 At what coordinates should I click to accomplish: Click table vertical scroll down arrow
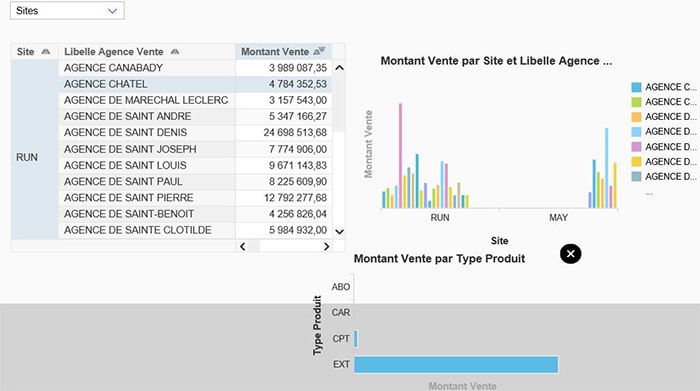point(339,232)
